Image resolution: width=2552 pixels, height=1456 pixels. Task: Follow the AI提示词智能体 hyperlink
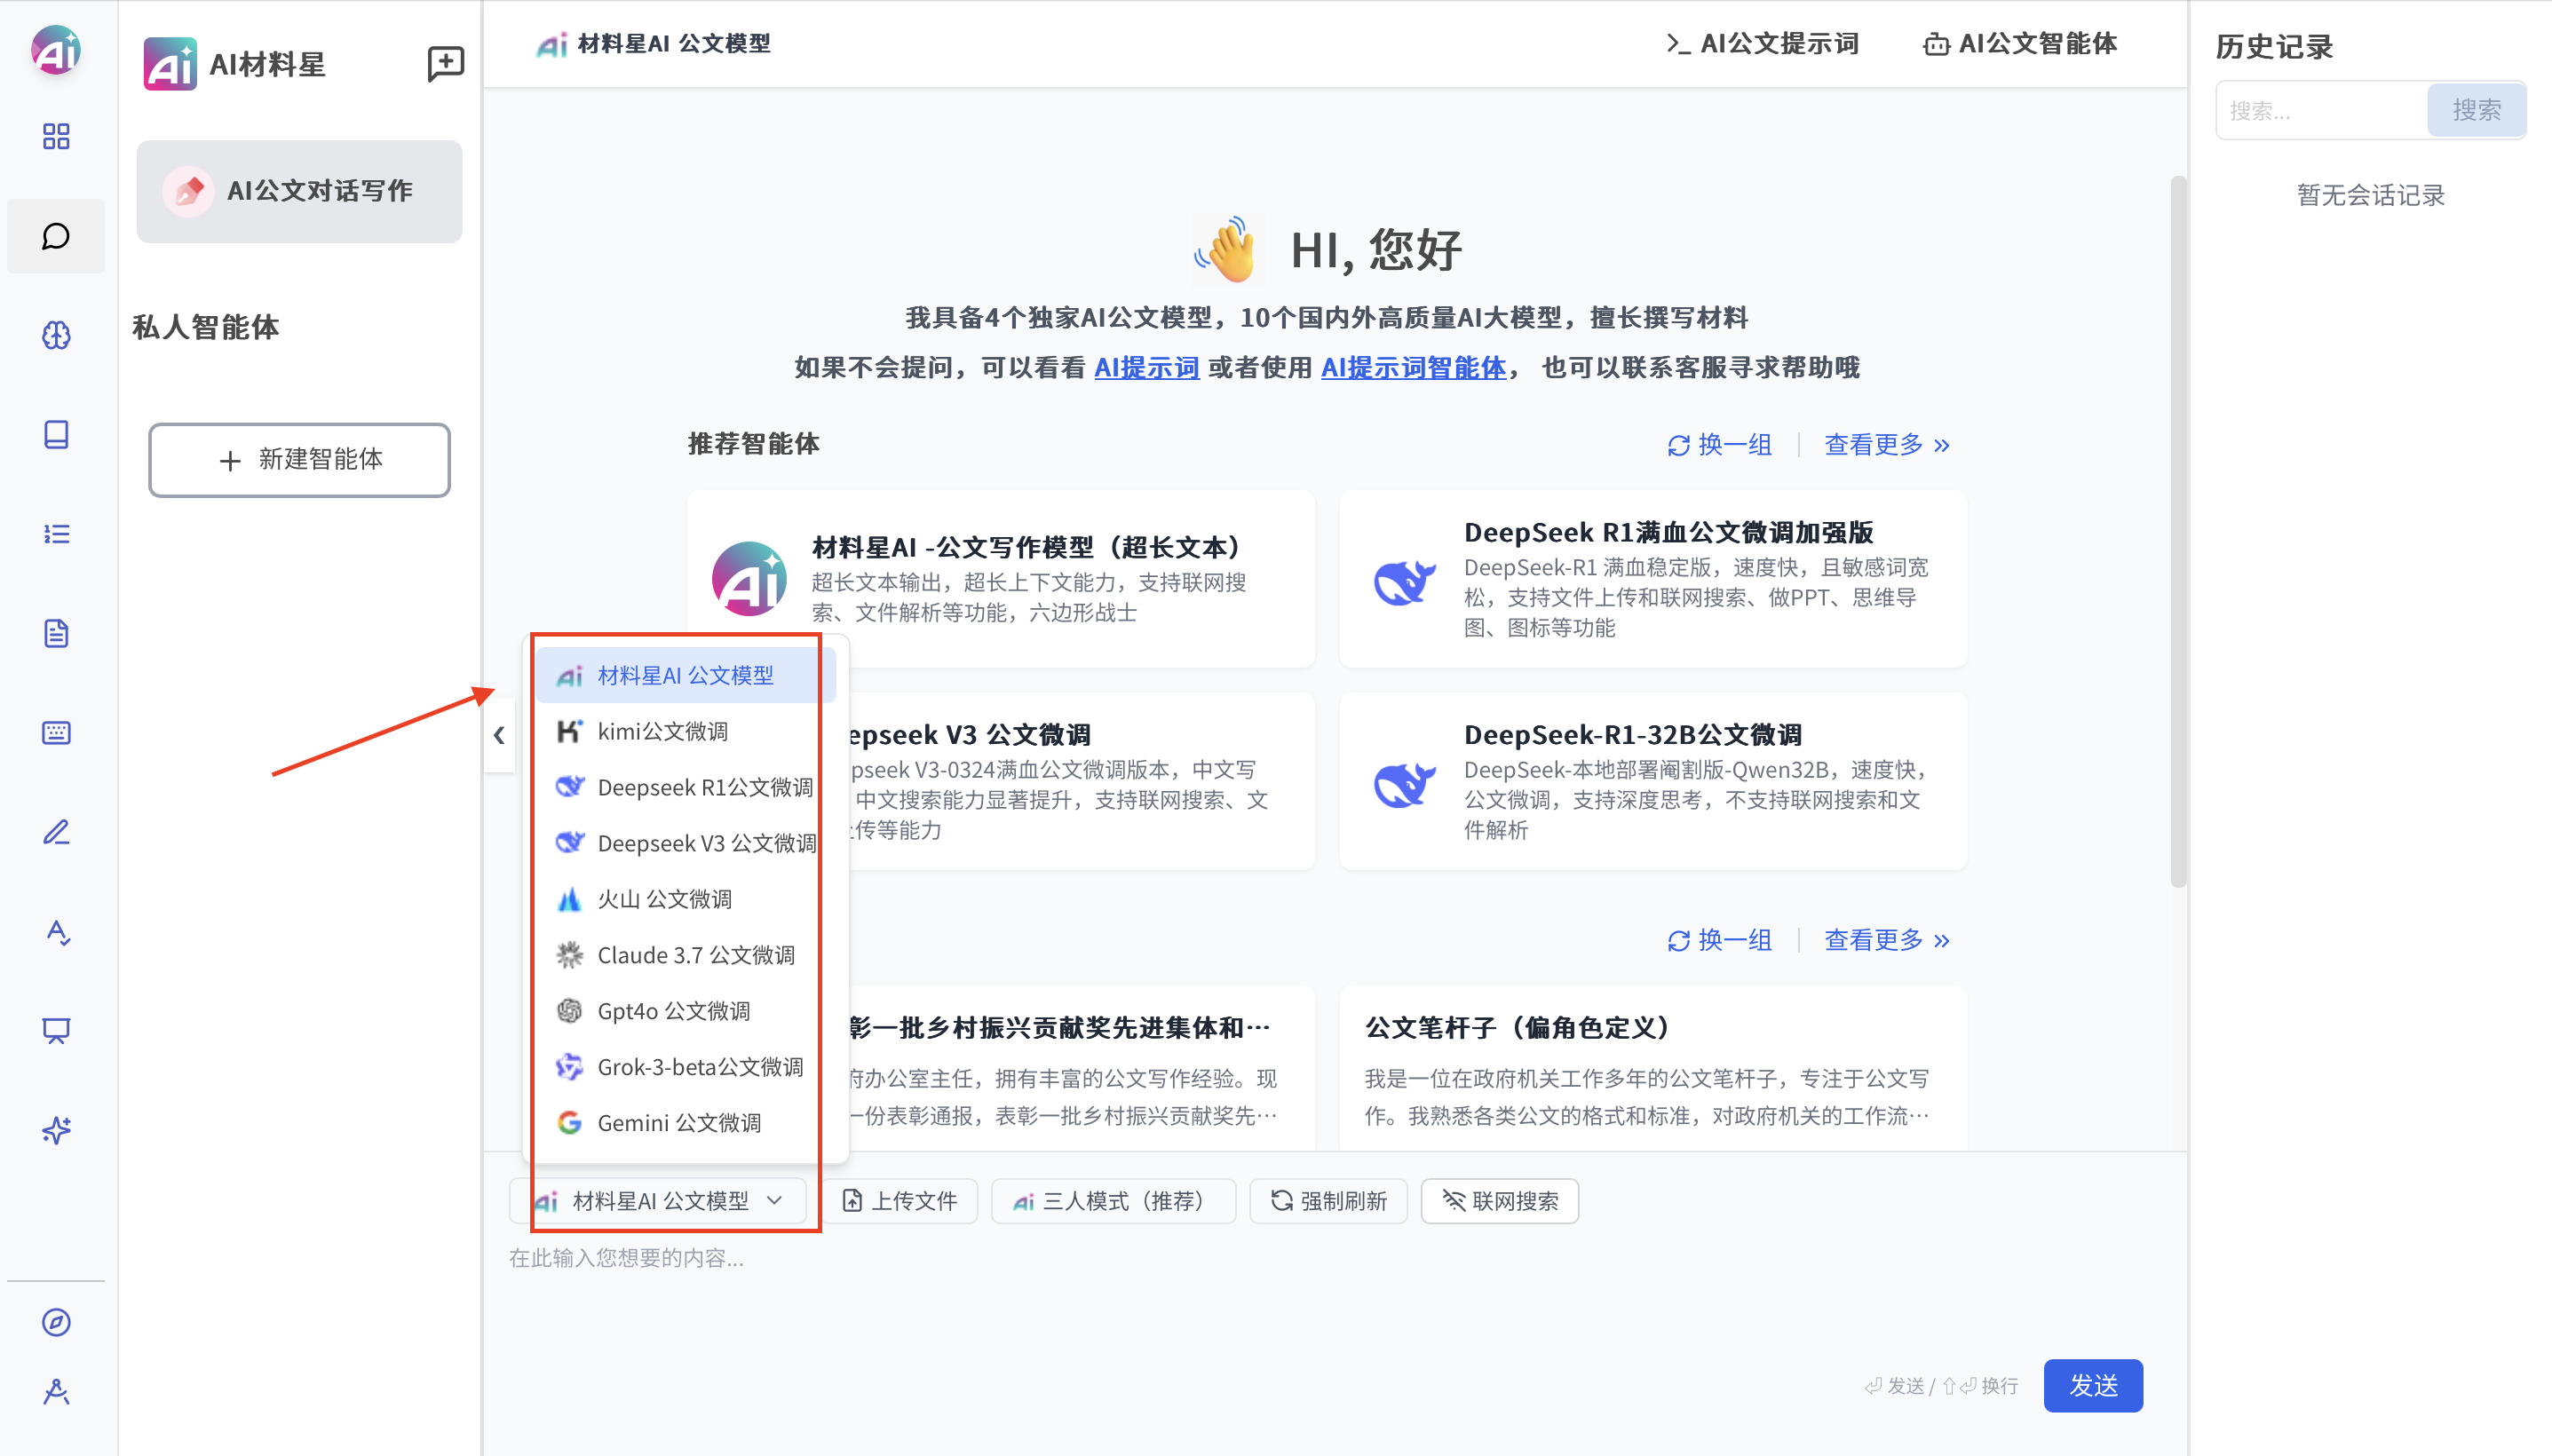click(1412, 368)
